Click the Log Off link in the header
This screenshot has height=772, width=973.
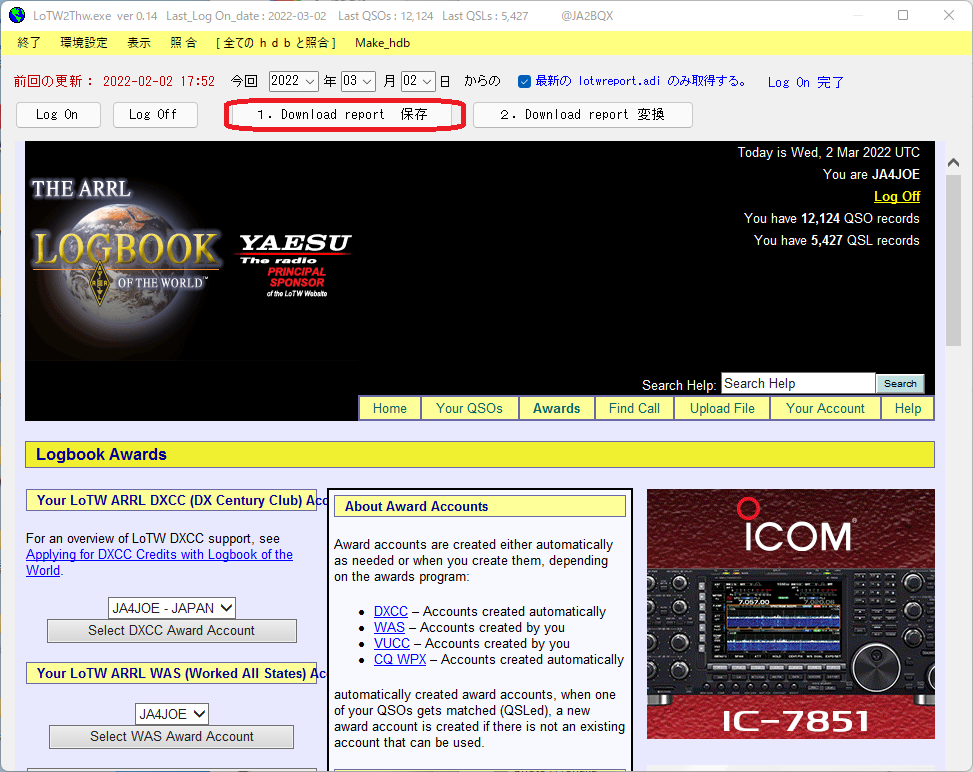tap(897, 197)
